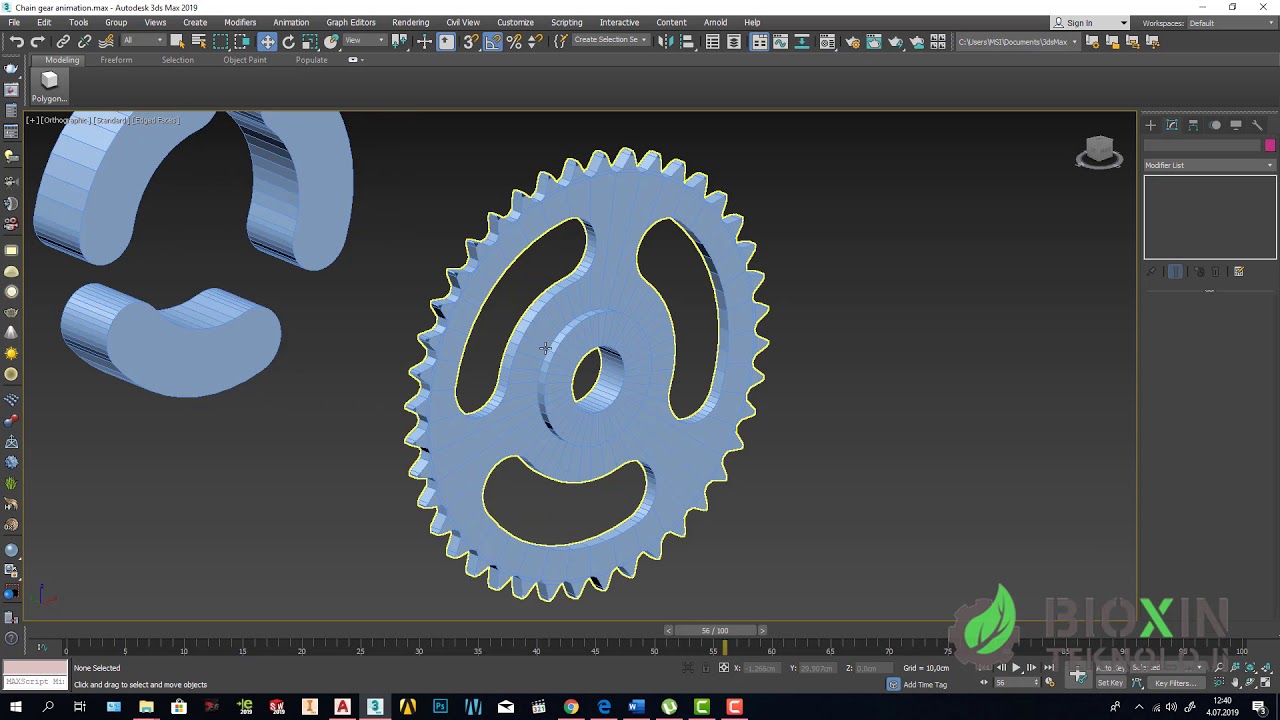Viewport: 1280px width, 720px height.
Task: Switch to the Object Paint ribbon tab
Action: (x=245, y=60)
